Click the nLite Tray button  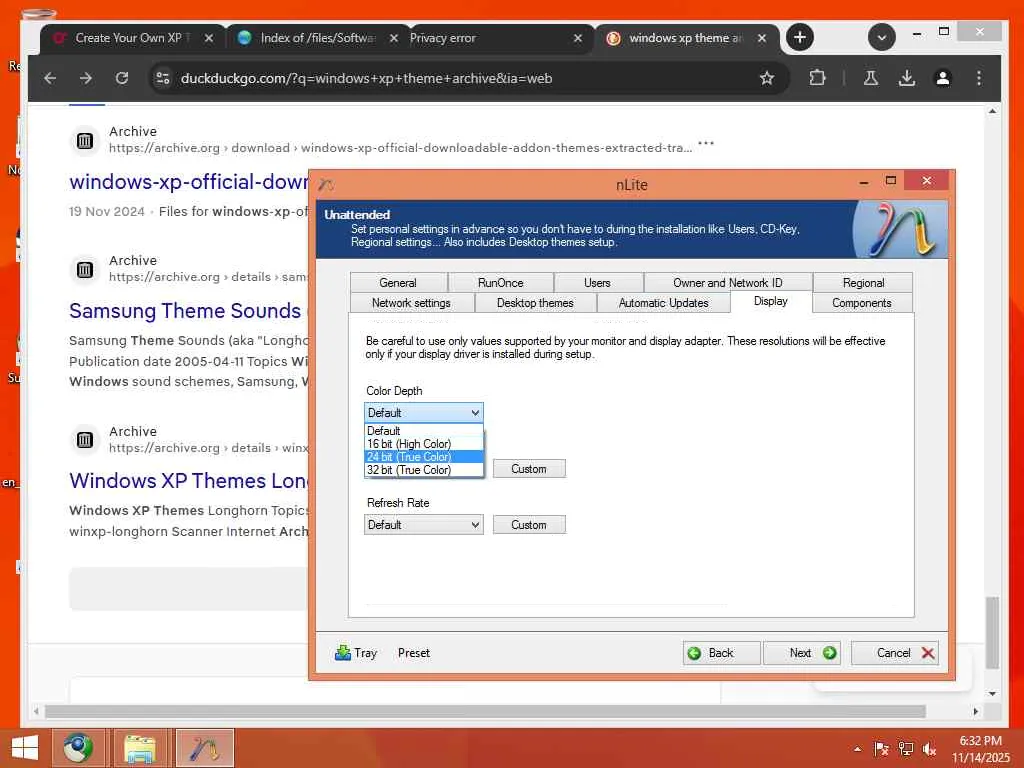click(356, 653)
